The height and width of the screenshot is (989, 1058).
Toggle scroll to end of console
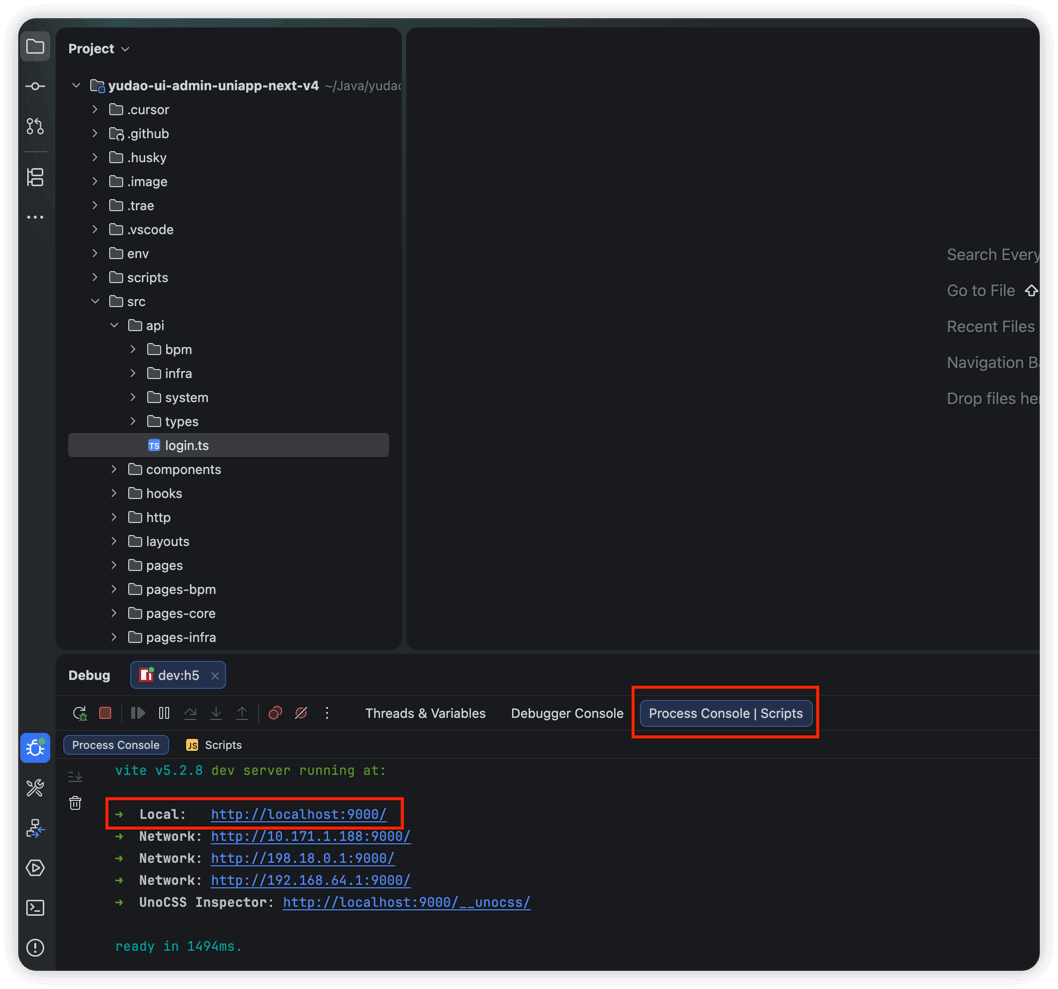tap(75, 777)
